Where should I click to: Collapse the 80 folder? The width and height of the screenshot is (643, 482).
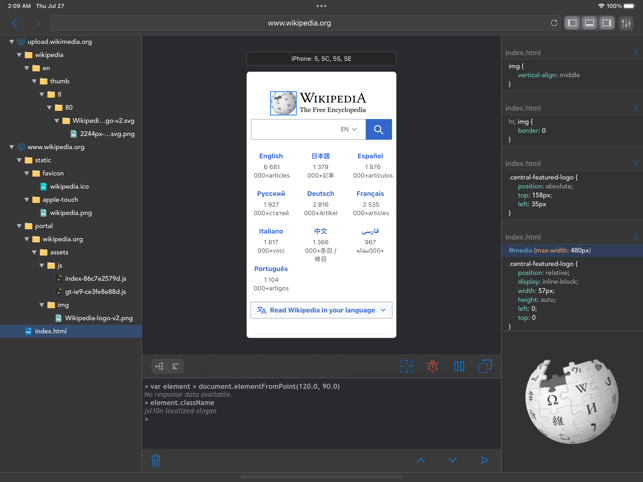pyautogui.click(x=49, y=107)
